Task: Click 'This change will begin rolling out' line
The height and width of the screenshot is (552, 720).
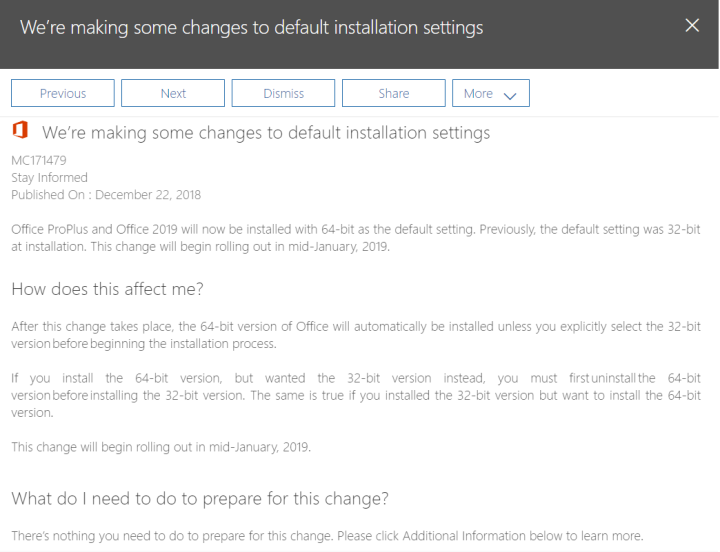Action: pos(161,447)
